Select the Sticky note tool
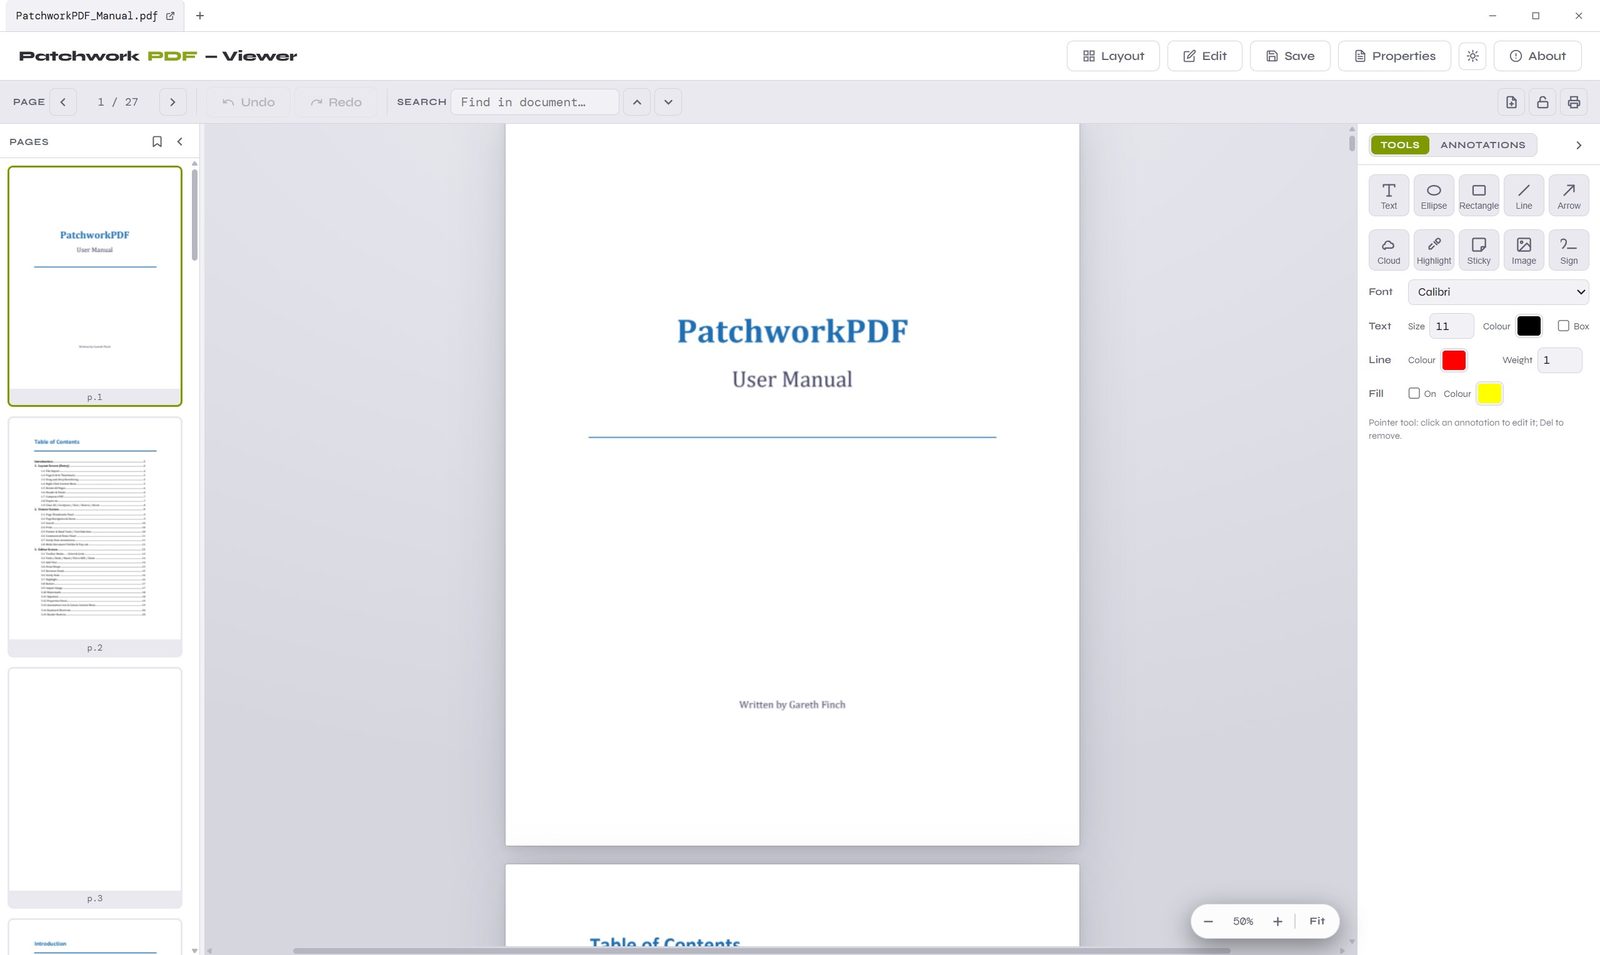 [x=1479, y=250]
